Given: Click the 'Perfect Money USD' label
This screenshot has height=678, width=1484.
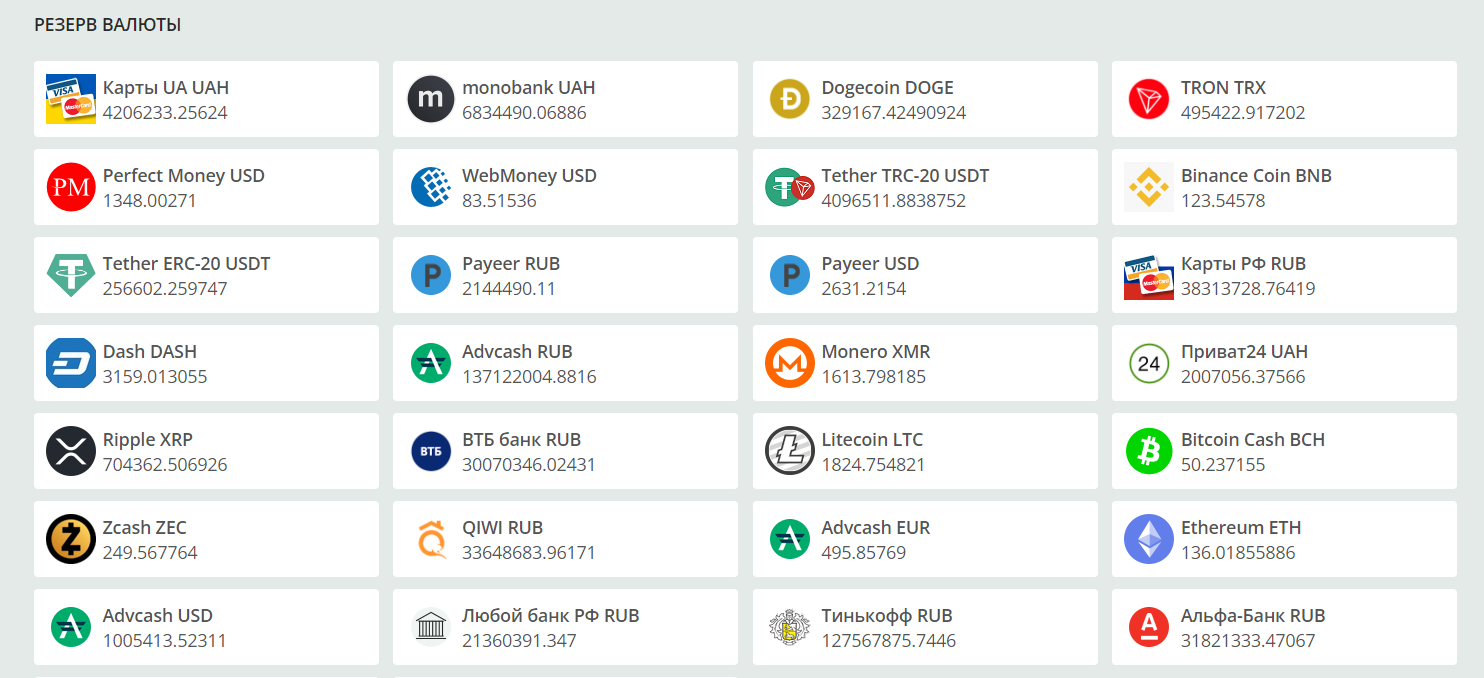Looking at the screenshot, I should point(184,175).
